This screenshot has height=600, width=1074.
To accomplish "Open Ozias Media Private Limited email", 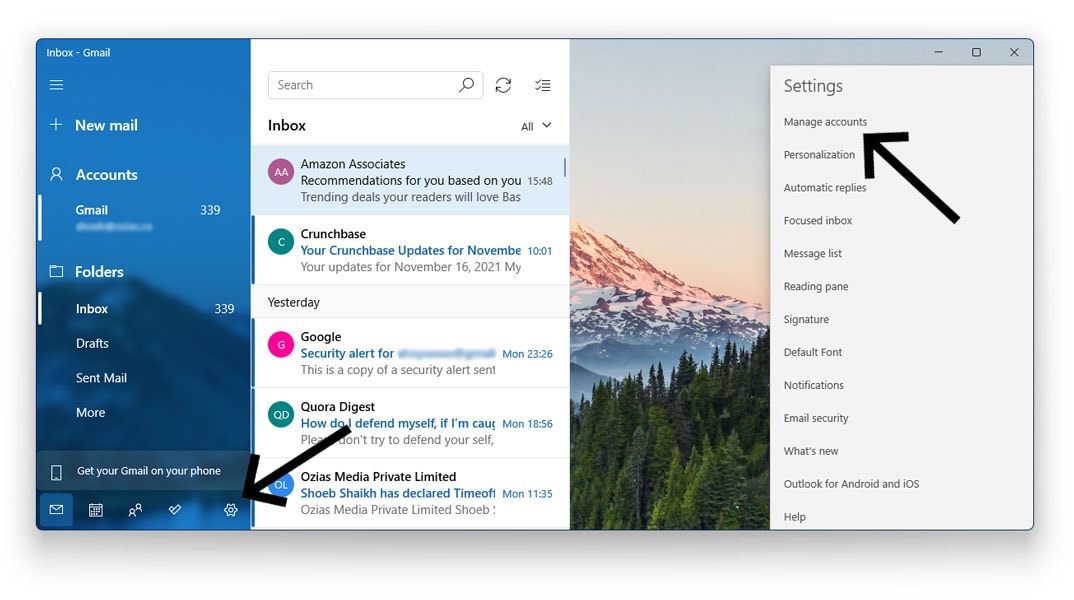I will [x=410, y=493].
